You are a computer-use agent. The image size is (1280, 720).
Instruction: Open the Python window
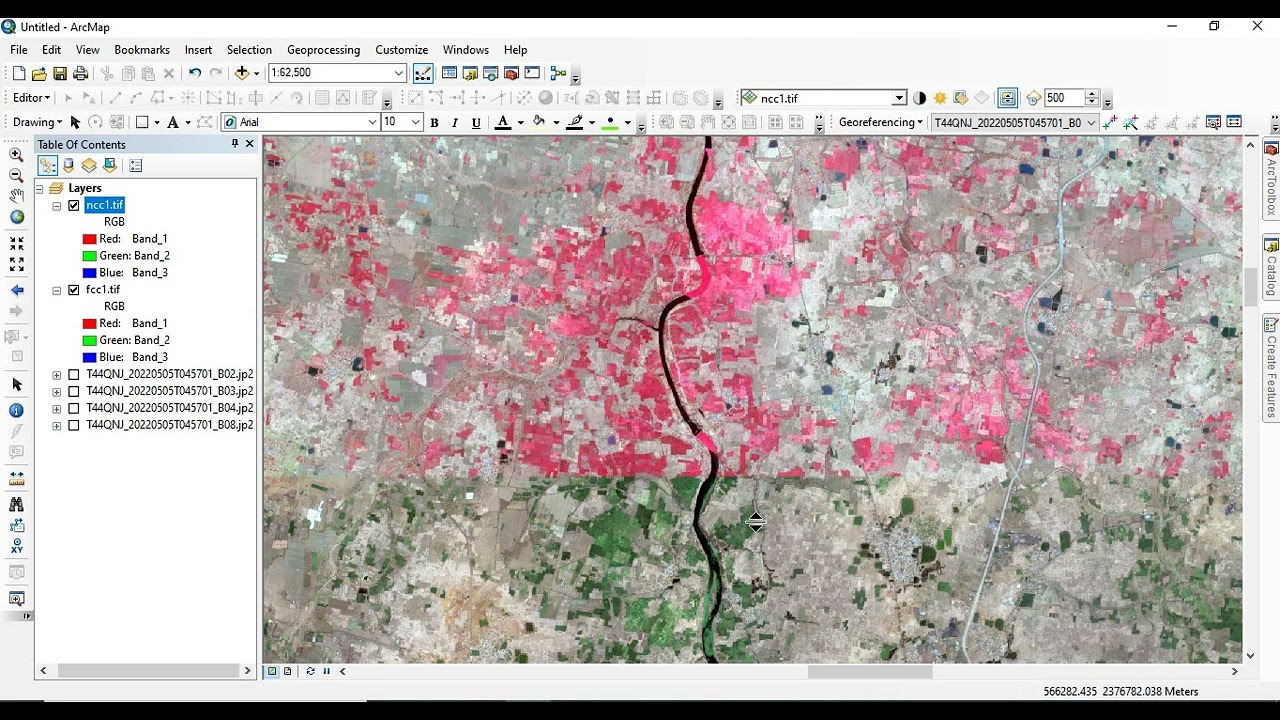click(x=532, y=73)
